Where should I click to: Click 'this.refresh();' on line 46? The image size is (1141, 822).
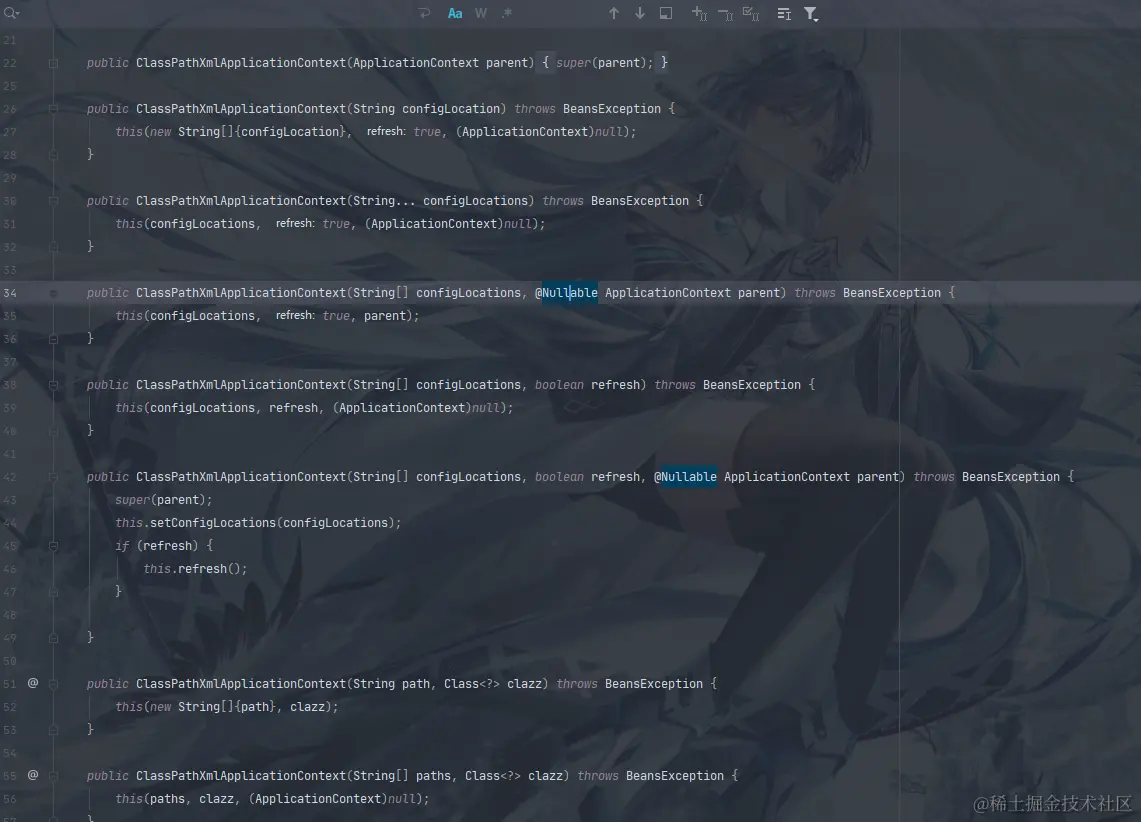(195, 569)
